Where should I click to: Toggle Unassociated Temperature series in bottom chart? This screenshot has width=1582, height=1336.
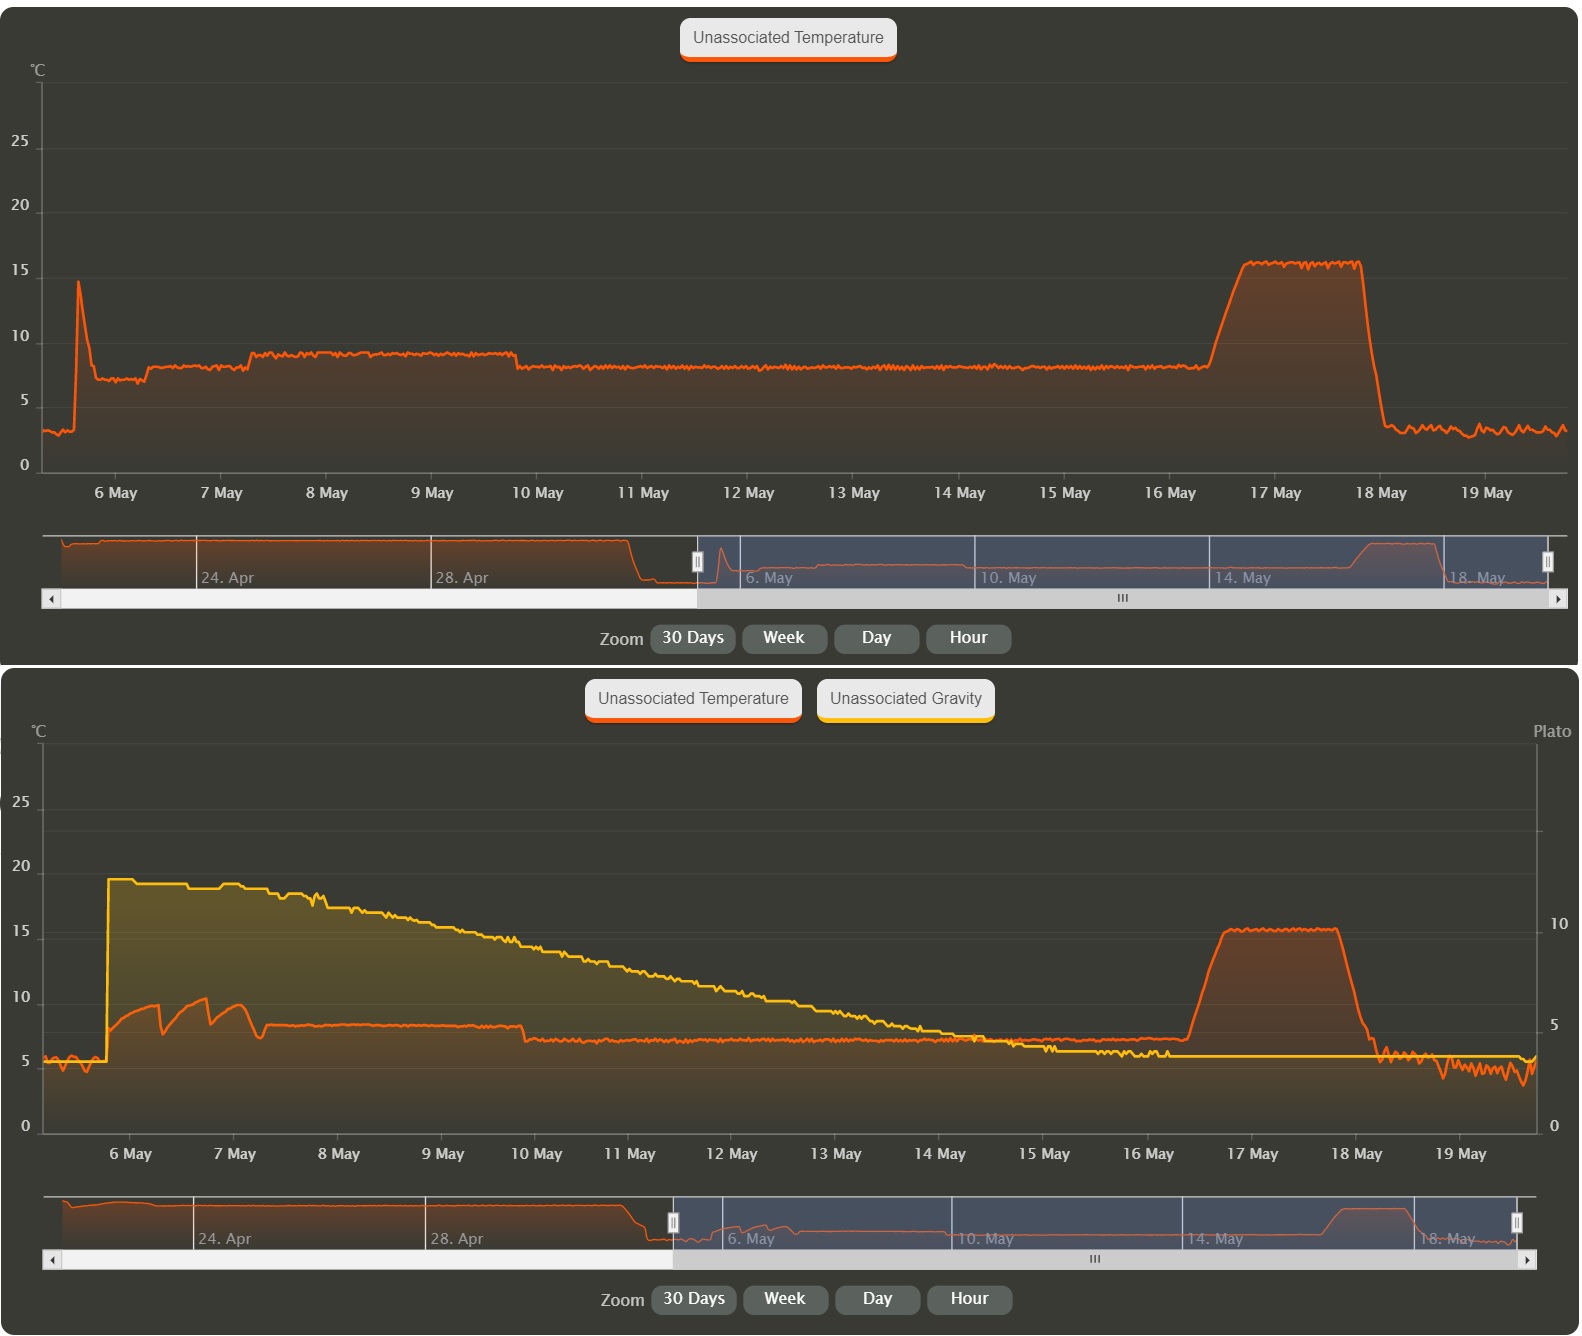pyautogui.click(x=693, y=699)
